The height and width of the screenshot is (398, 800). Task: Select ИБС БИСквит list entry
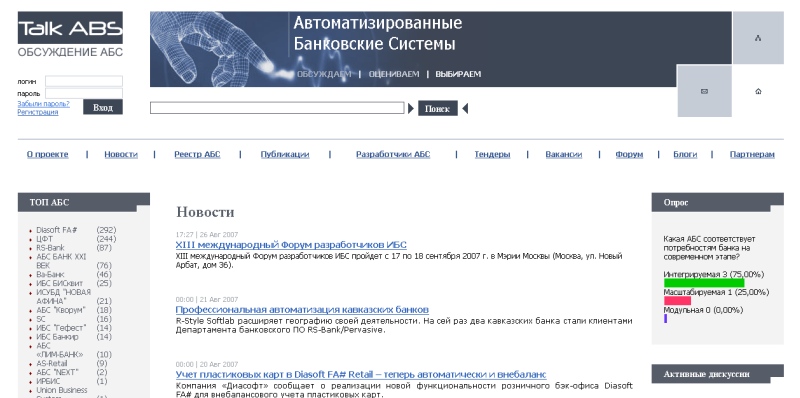[59, 283]
